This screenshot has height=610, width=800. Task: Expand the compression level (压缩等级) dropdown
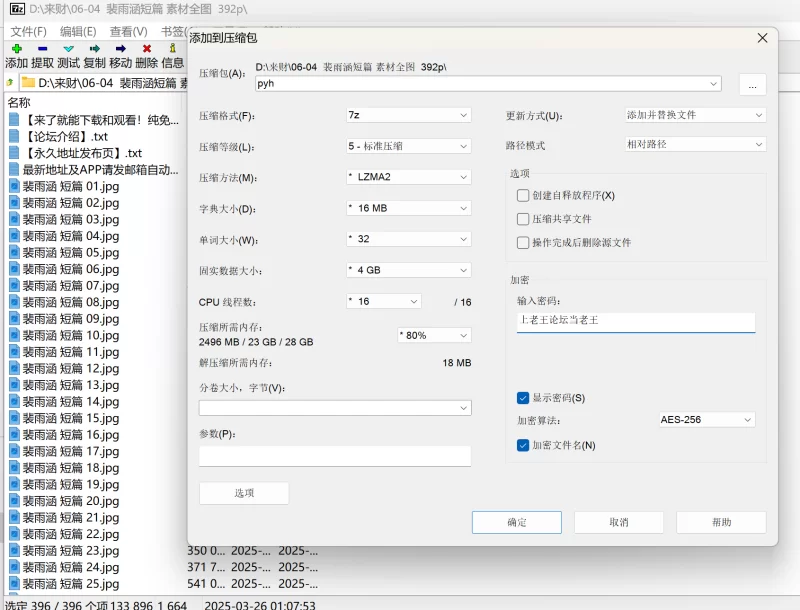pos(407,146)
